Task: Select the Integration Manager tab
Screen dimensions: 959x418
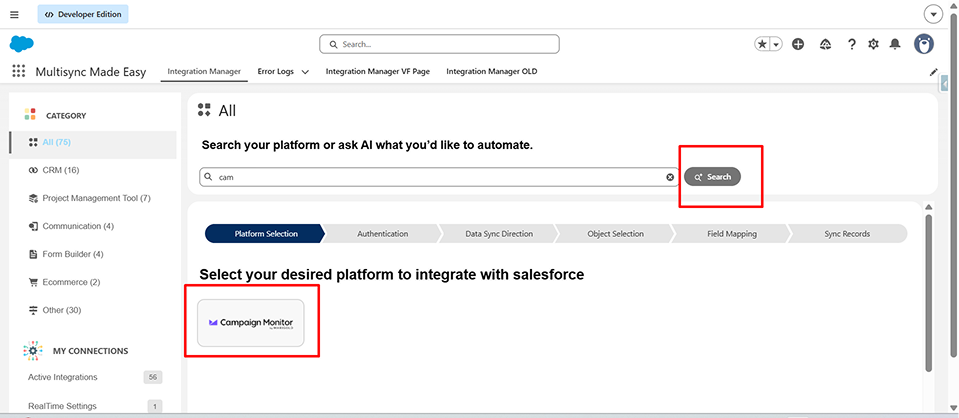Action: coord(204,72)
